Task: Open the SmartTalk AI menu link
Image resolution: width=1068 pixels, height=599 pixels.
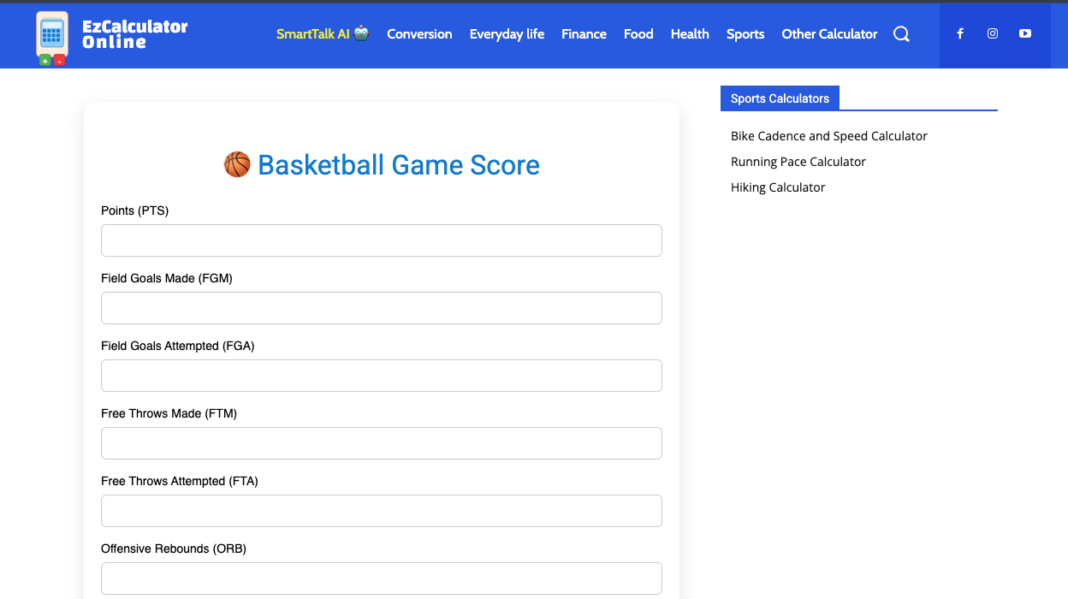Action: point(313,33)
